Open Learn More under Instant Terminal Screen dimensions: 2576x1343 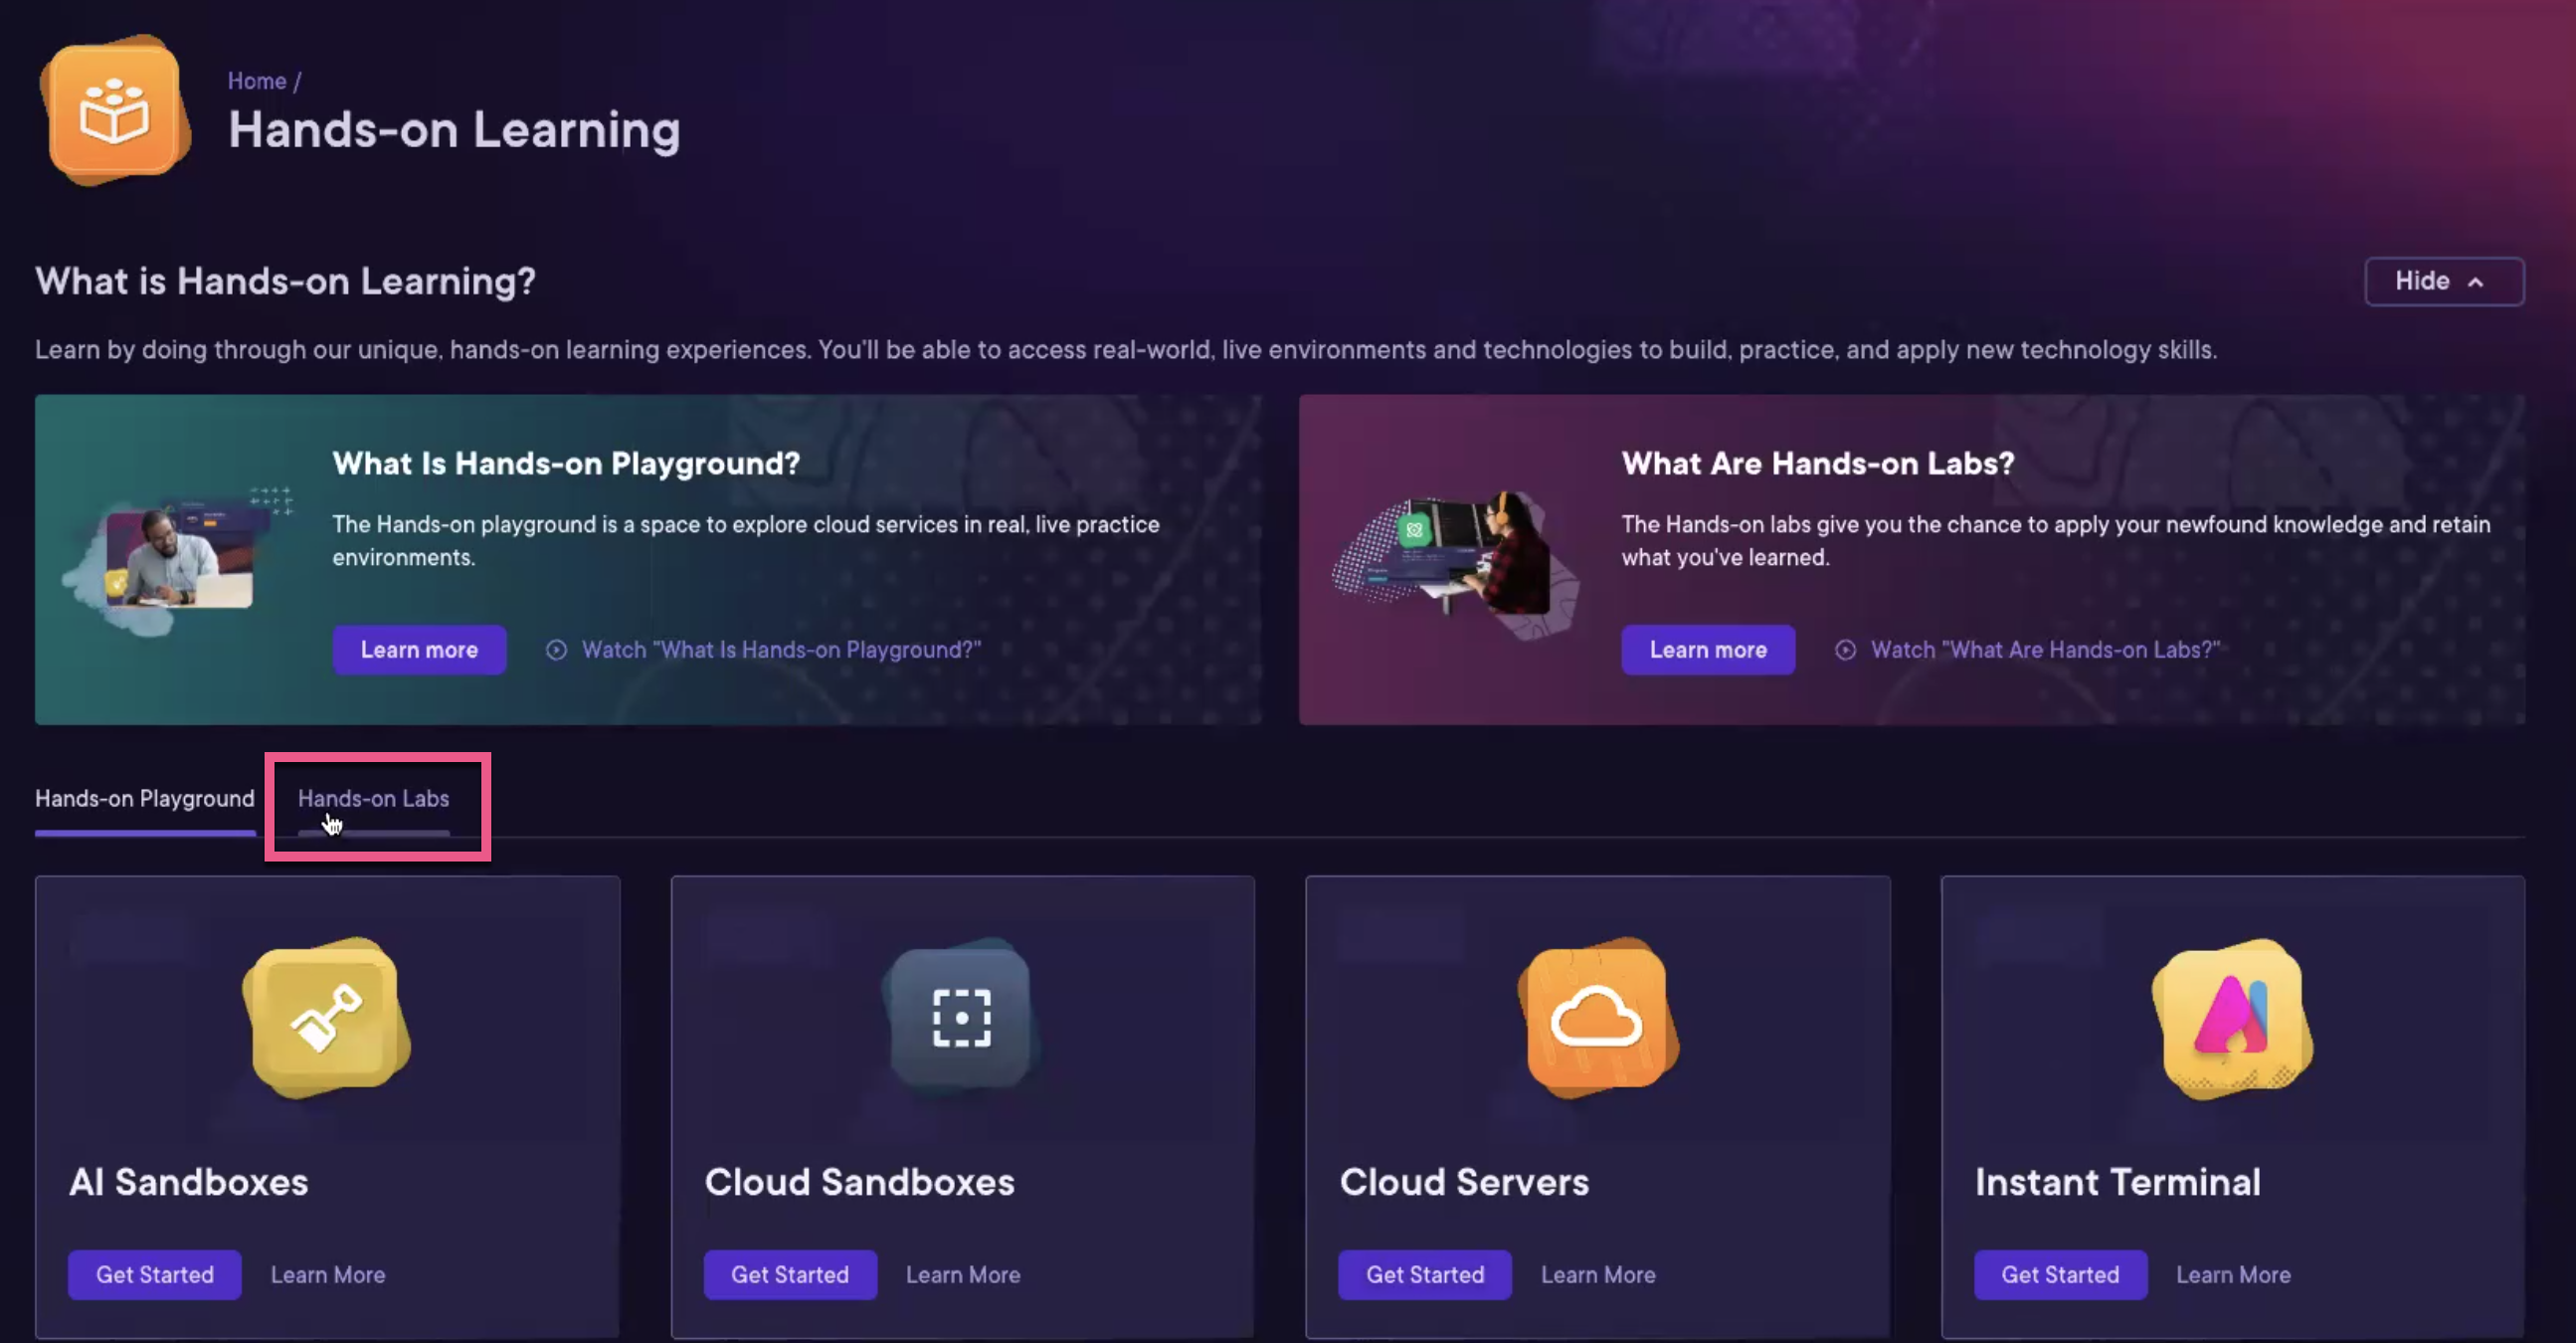[2233, 1274]
